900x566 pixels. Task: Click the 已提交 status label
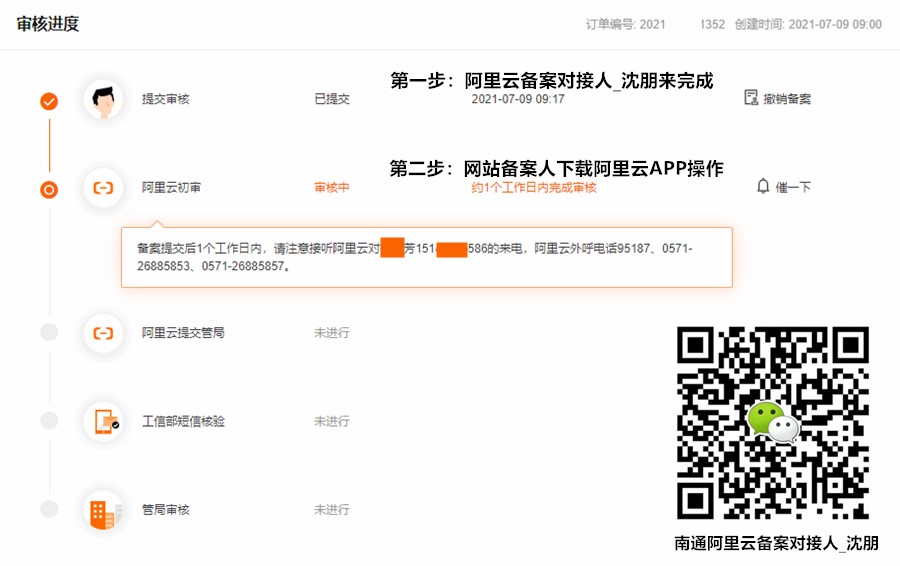(332, 99)
